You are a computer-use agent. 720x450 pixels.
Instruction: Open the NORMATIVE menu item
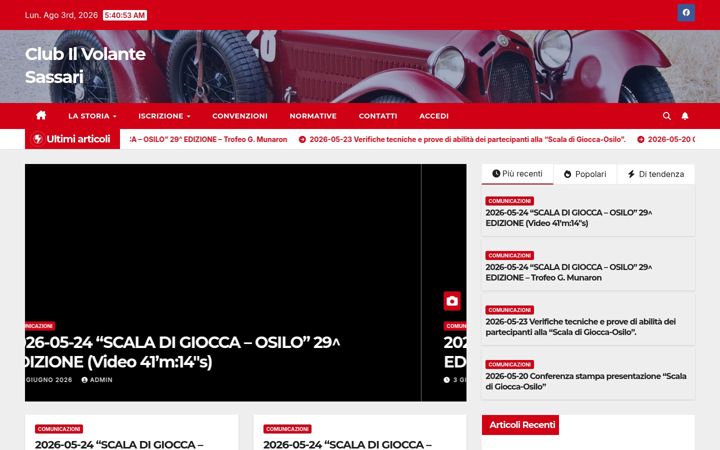(313, 116)
